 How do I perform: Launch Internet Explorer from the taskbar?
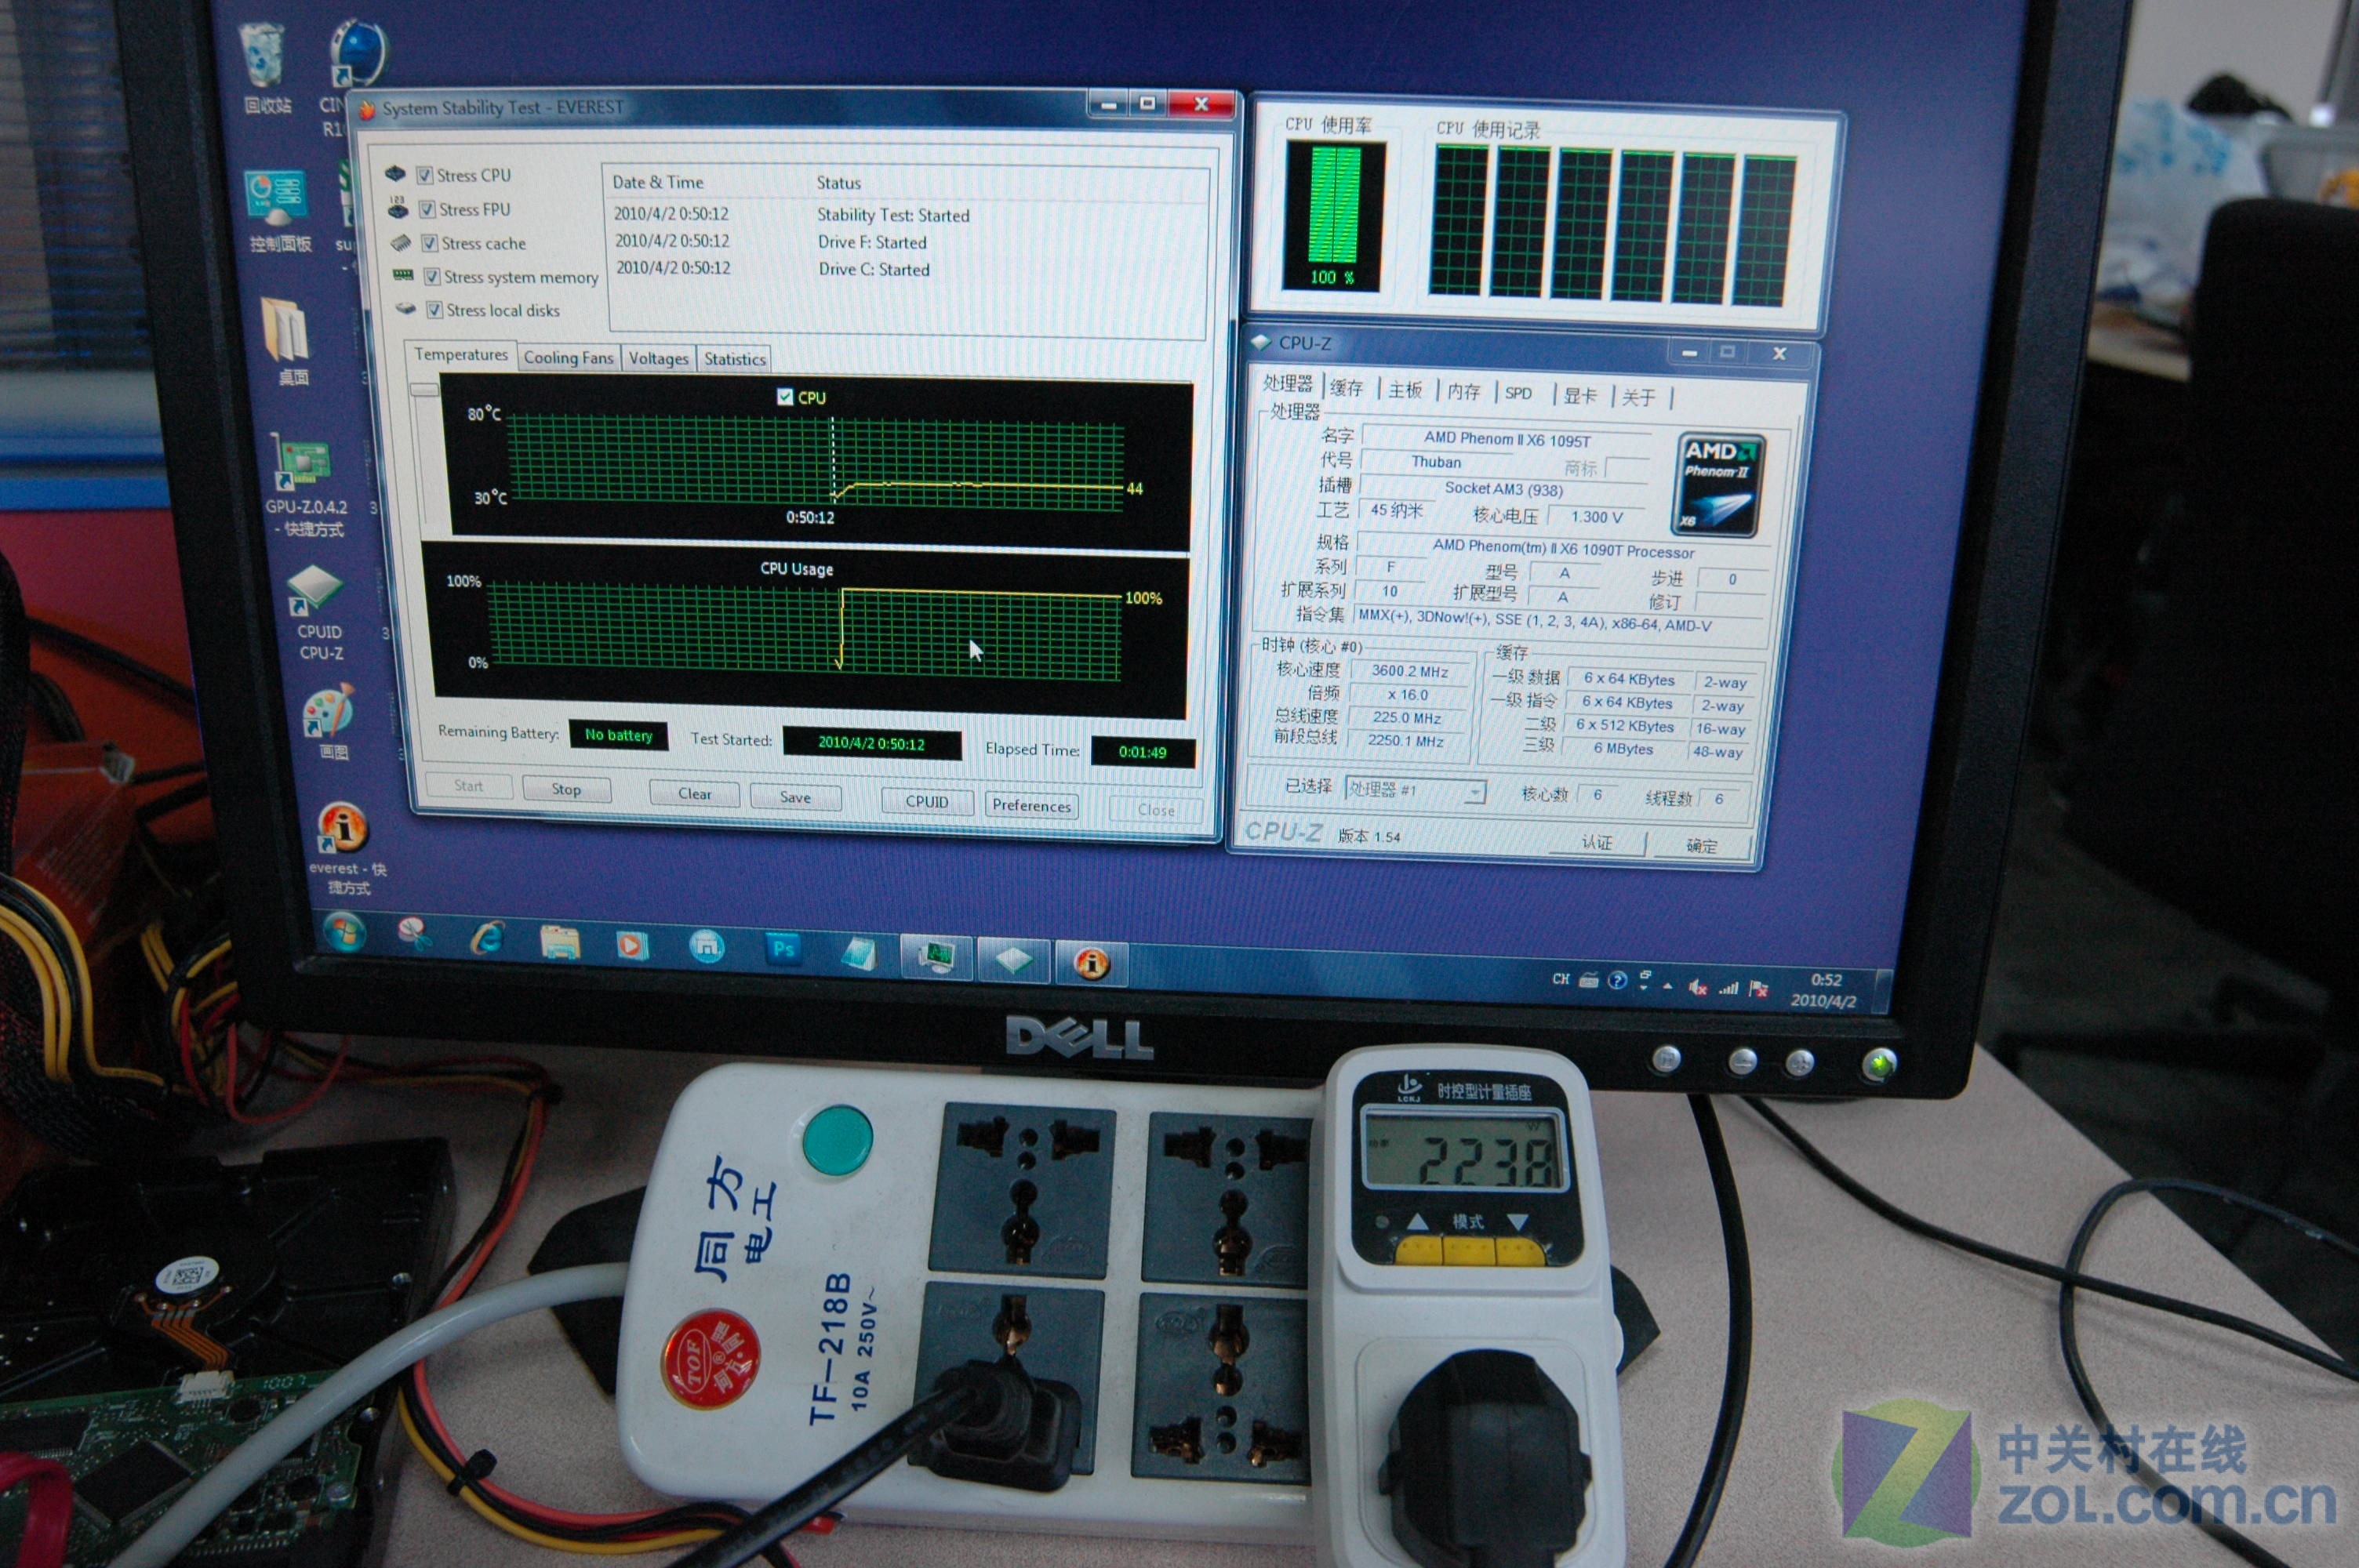coord(487,938)
